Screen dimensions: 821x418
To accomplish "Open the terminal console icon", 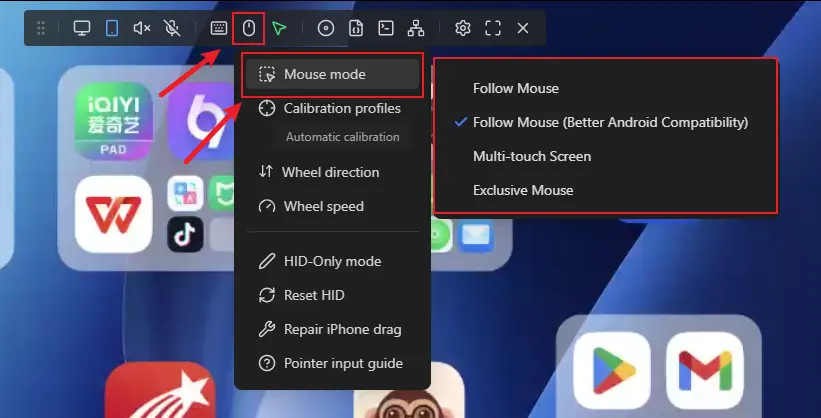I will pyautogui.click(x=386, y=28).
